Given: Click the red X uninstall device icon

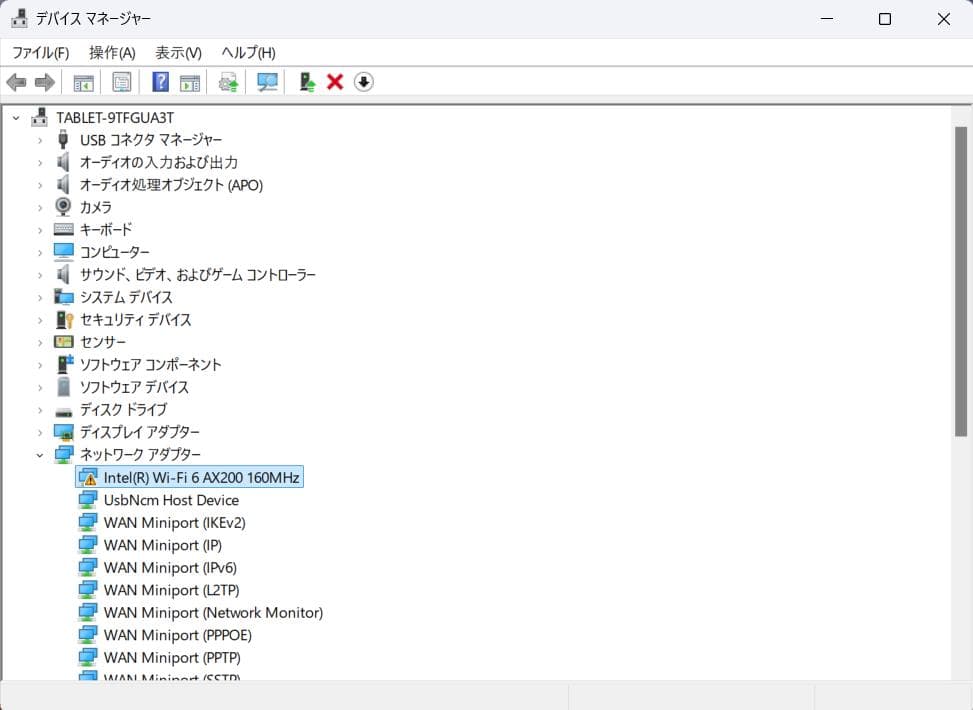Looking at the screenshot, I should click(x=335, y=82).
